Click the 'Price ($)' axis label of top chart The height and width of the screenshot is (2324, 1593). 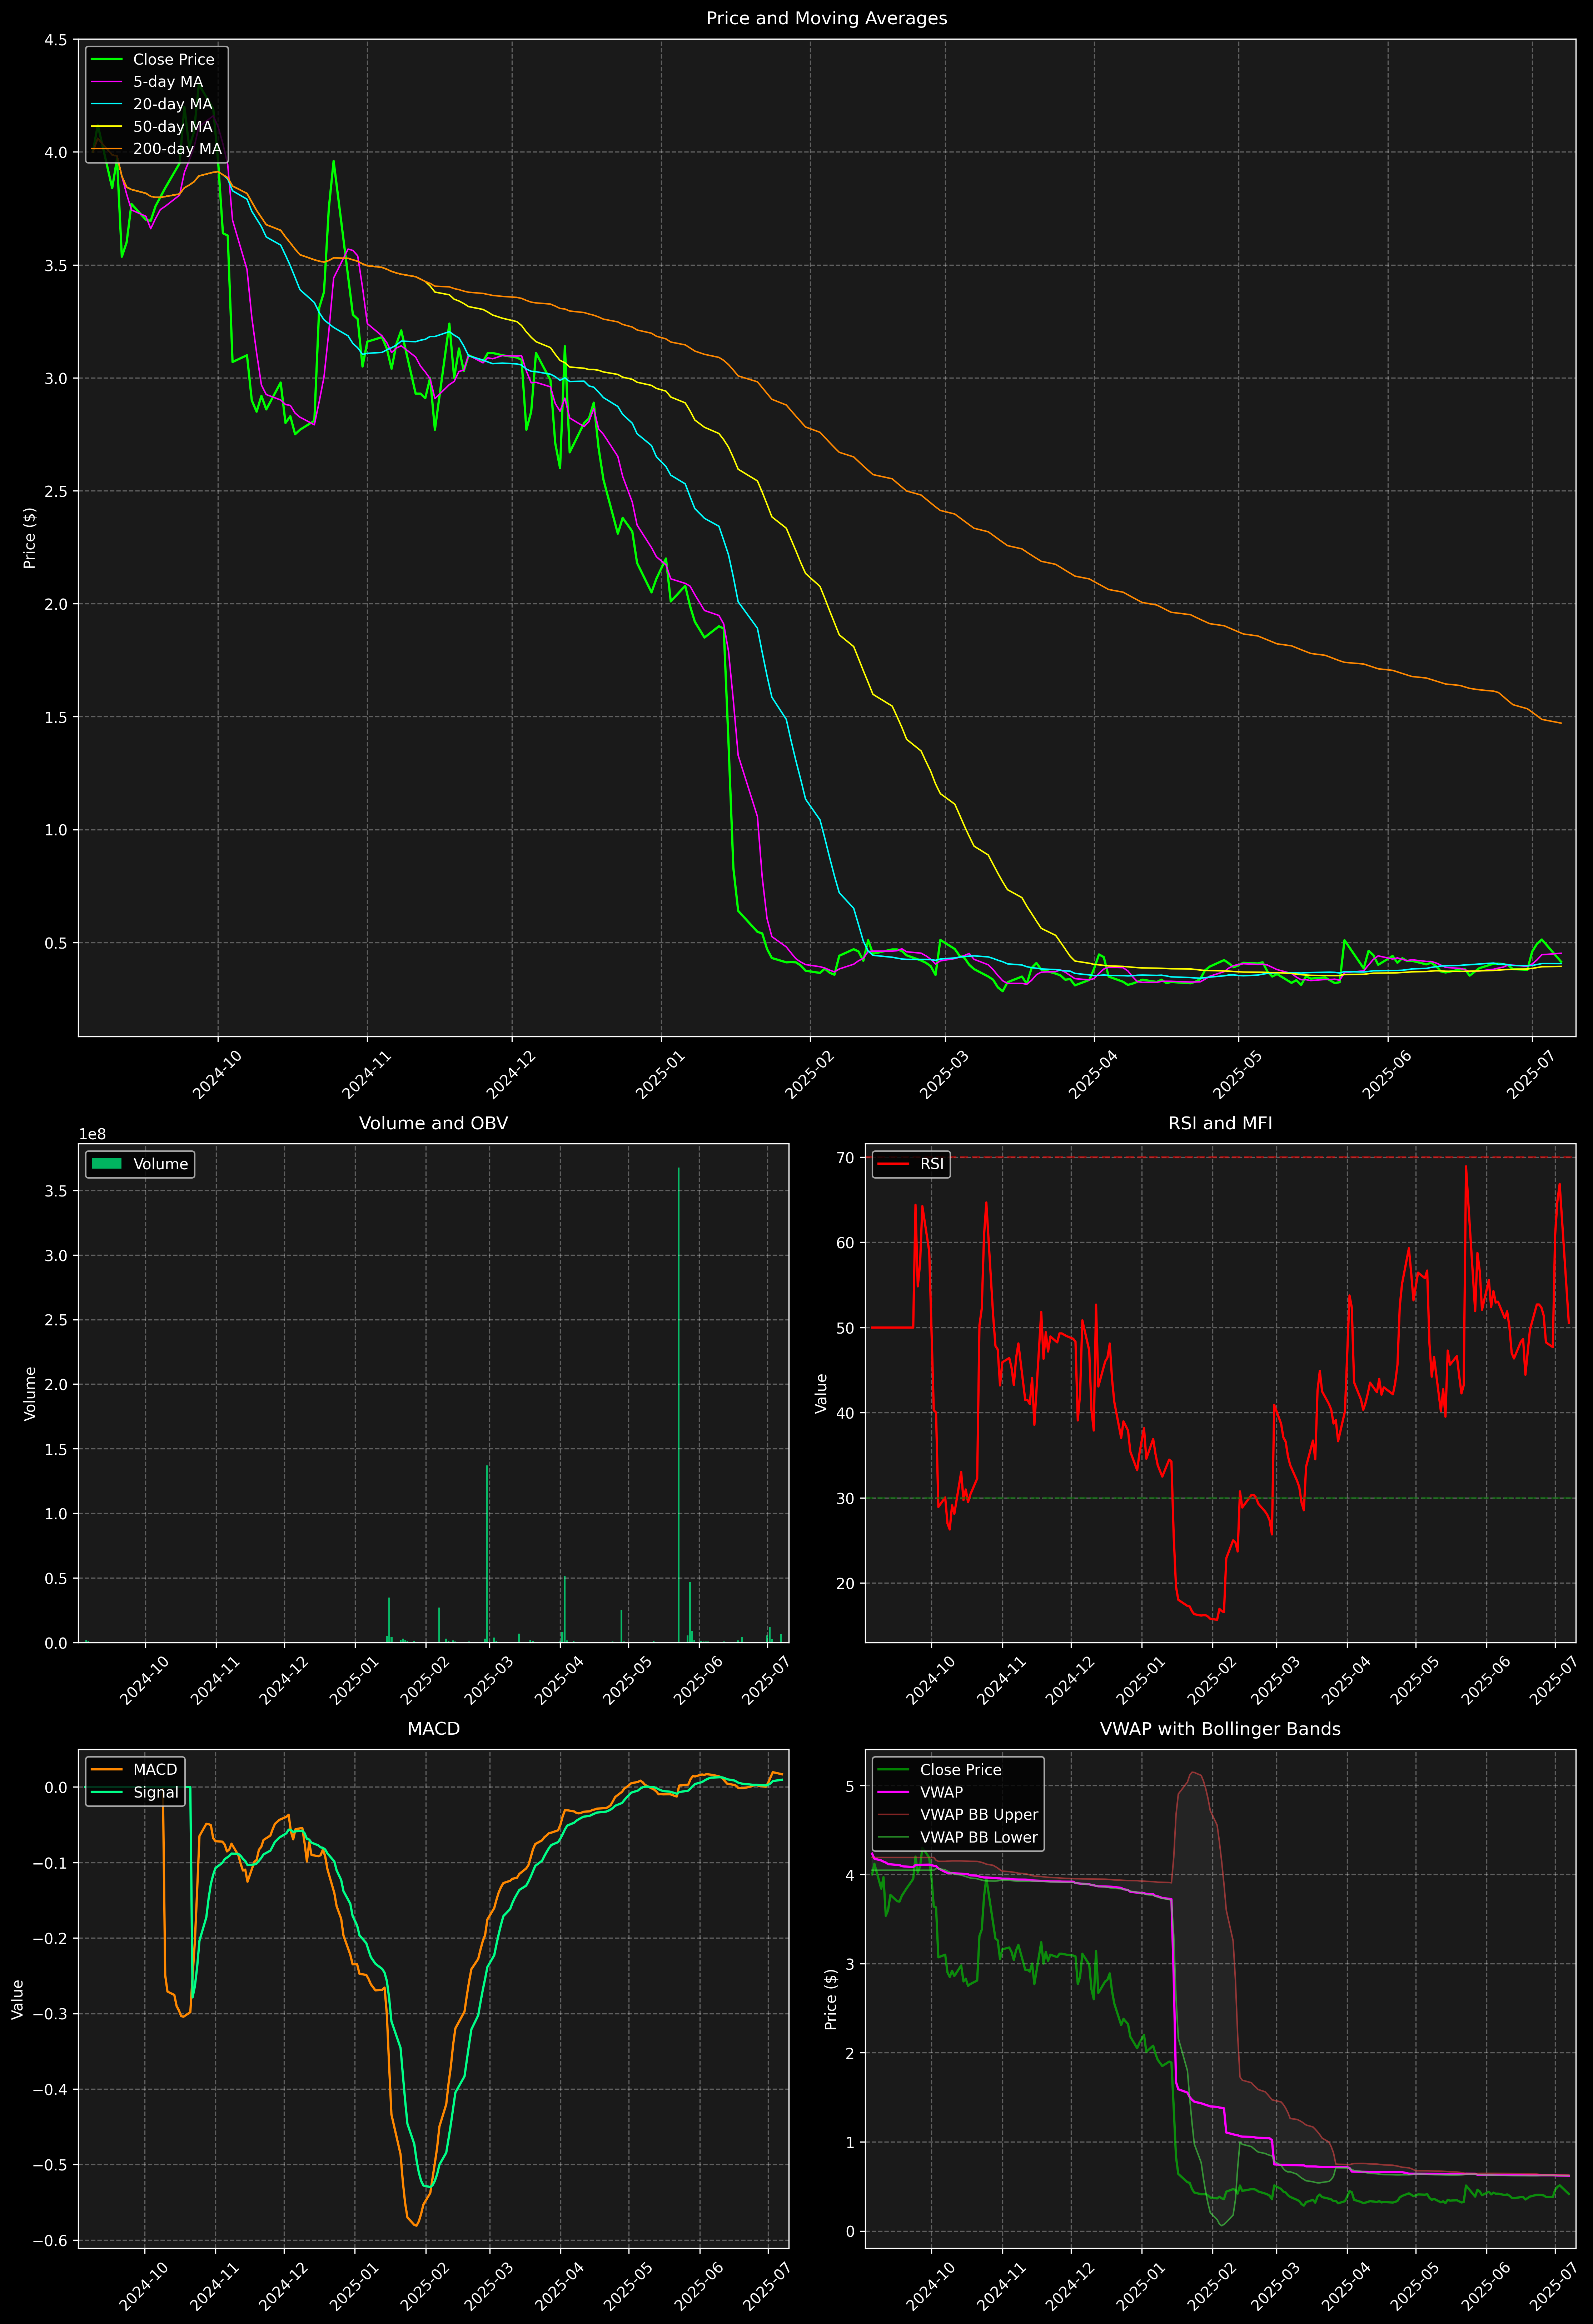click(30, 538)
